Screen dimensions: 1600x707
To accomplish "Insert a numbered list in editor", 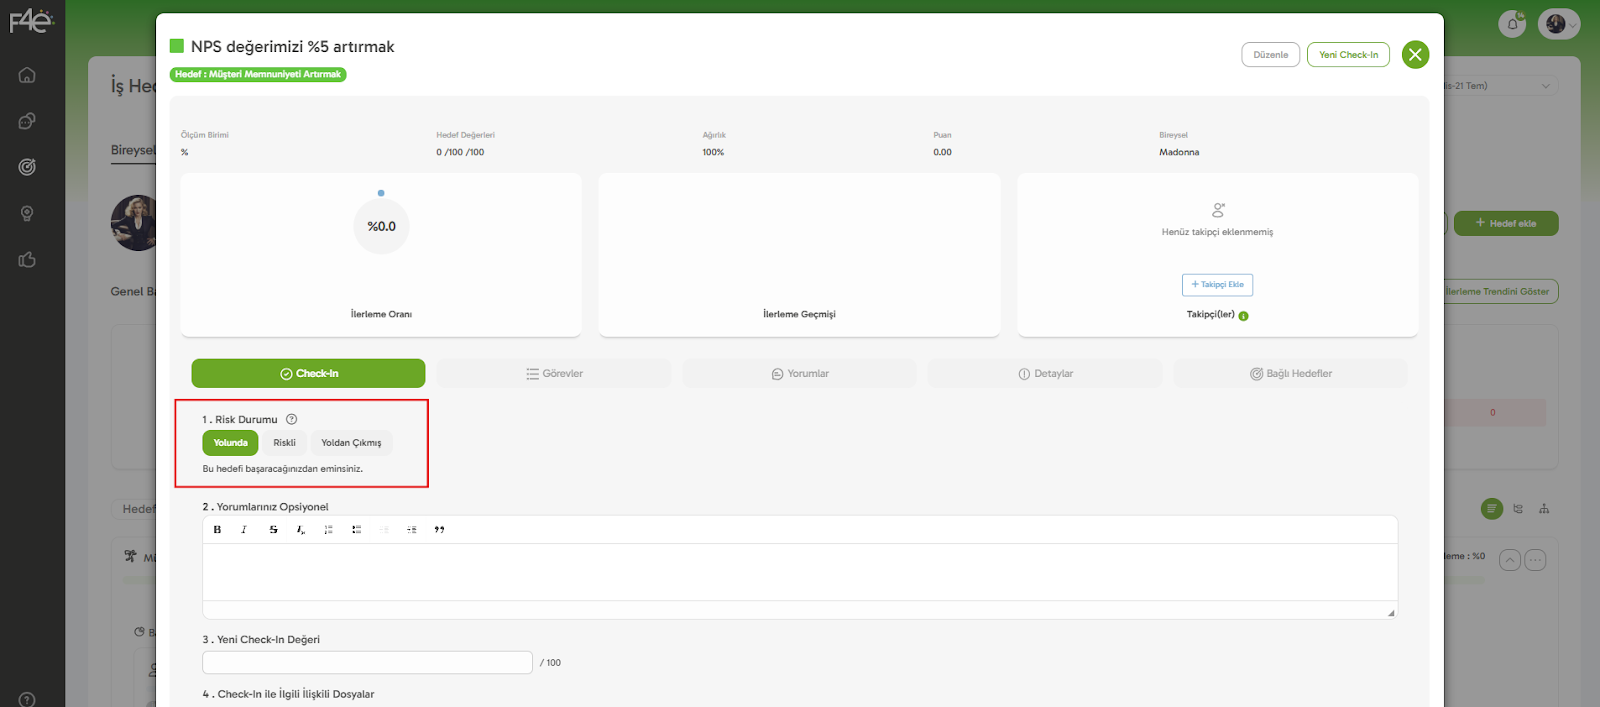I will (328, 530).
